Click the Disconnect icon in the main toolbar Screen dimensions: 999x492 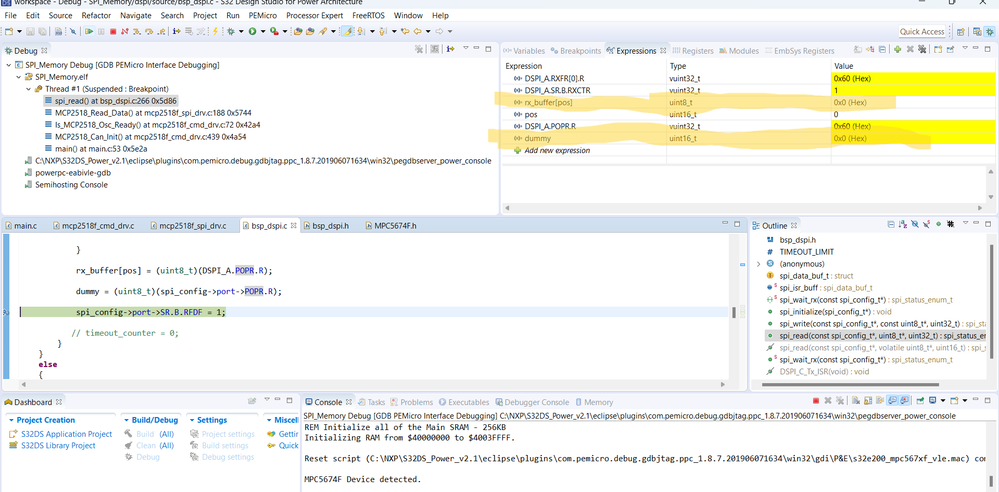pyautogui.click(x=124, y=31)
